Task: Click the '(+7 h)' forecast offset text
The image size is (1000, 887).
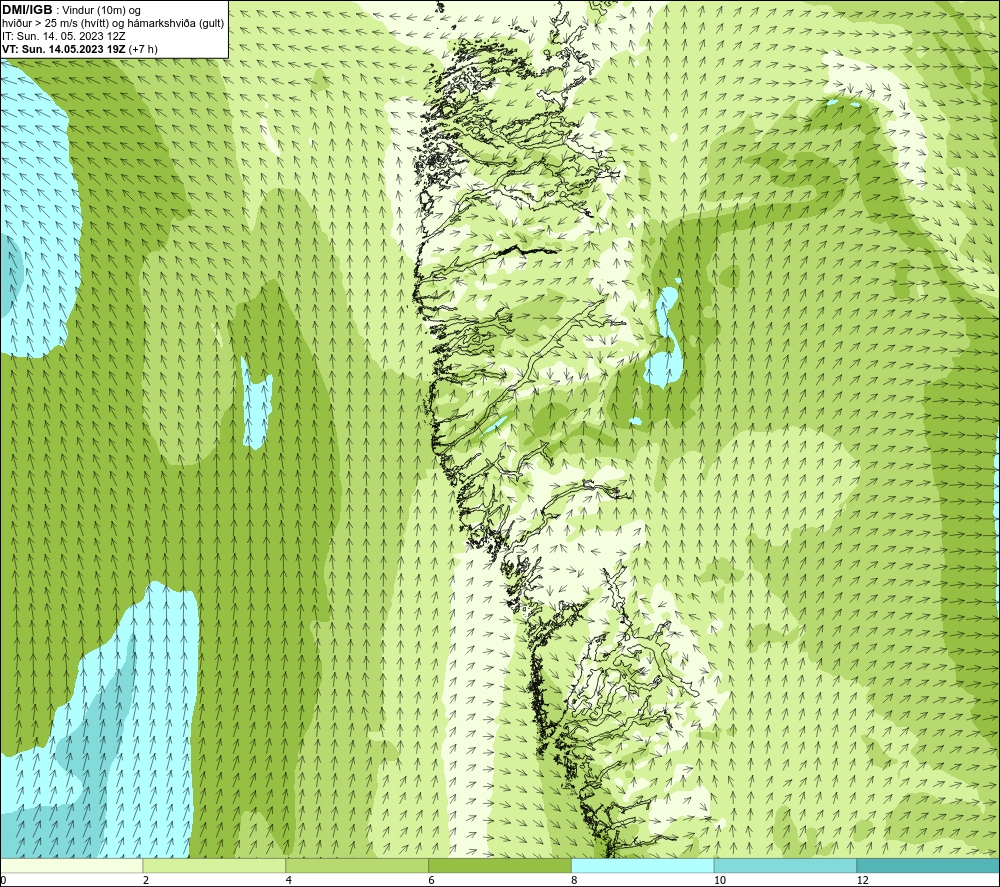Action: click(x=143, y=49)
